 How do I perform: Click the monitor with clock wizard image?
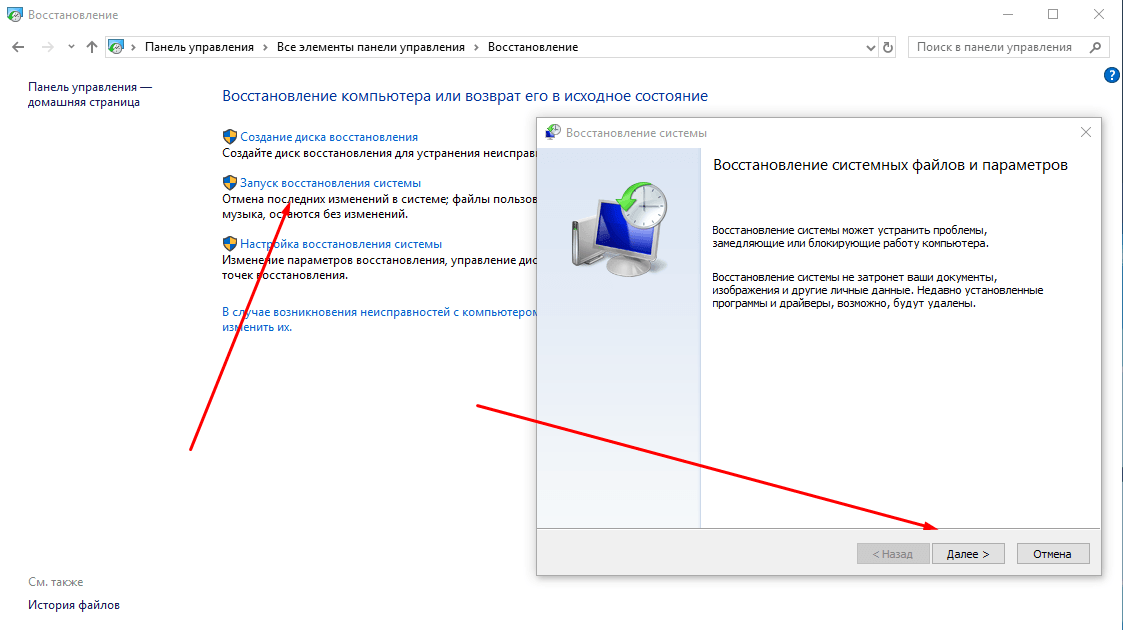(x=620, y=229)
